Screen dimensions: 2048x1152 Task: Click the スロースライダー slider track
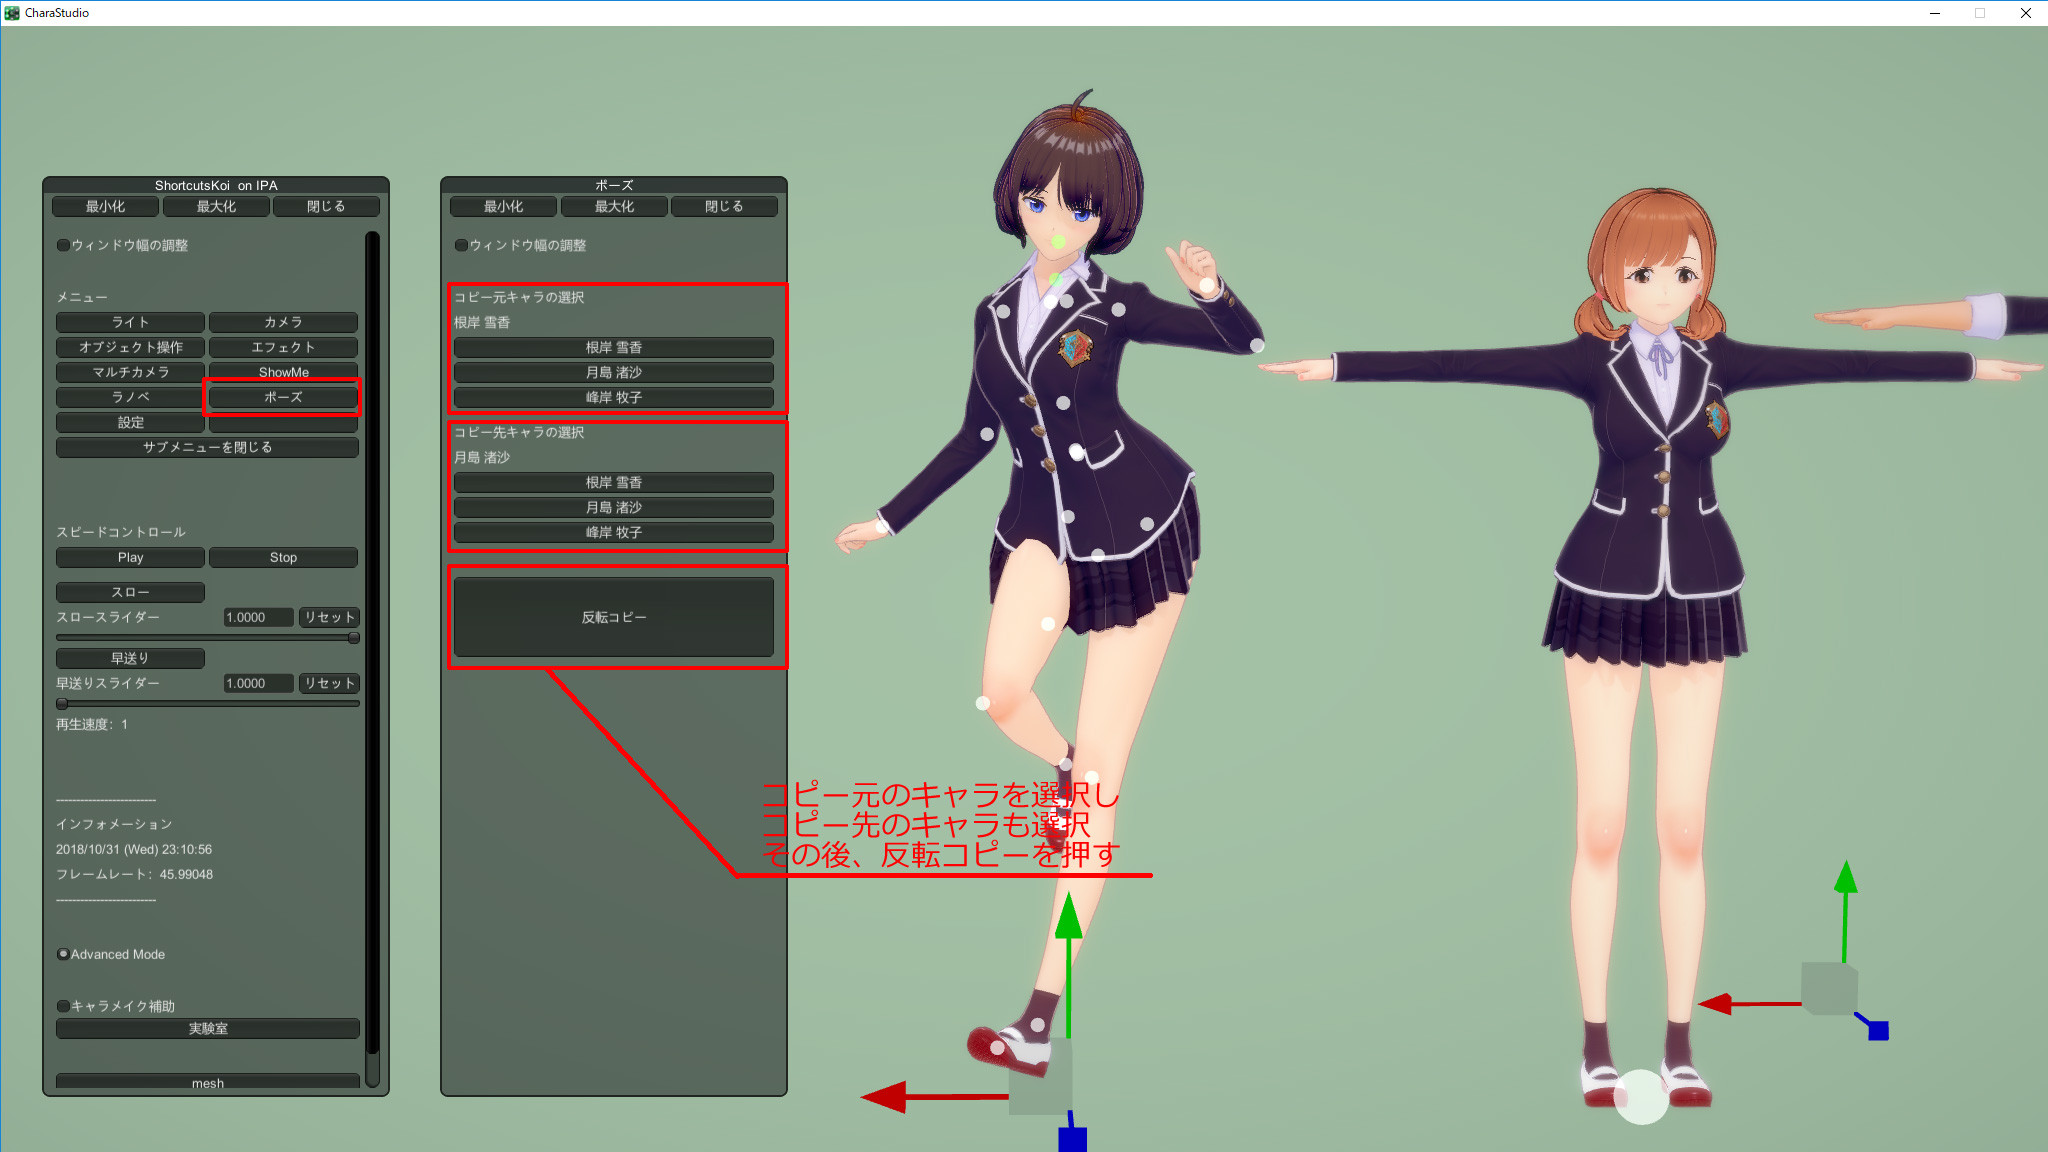(x=207, y=637)
